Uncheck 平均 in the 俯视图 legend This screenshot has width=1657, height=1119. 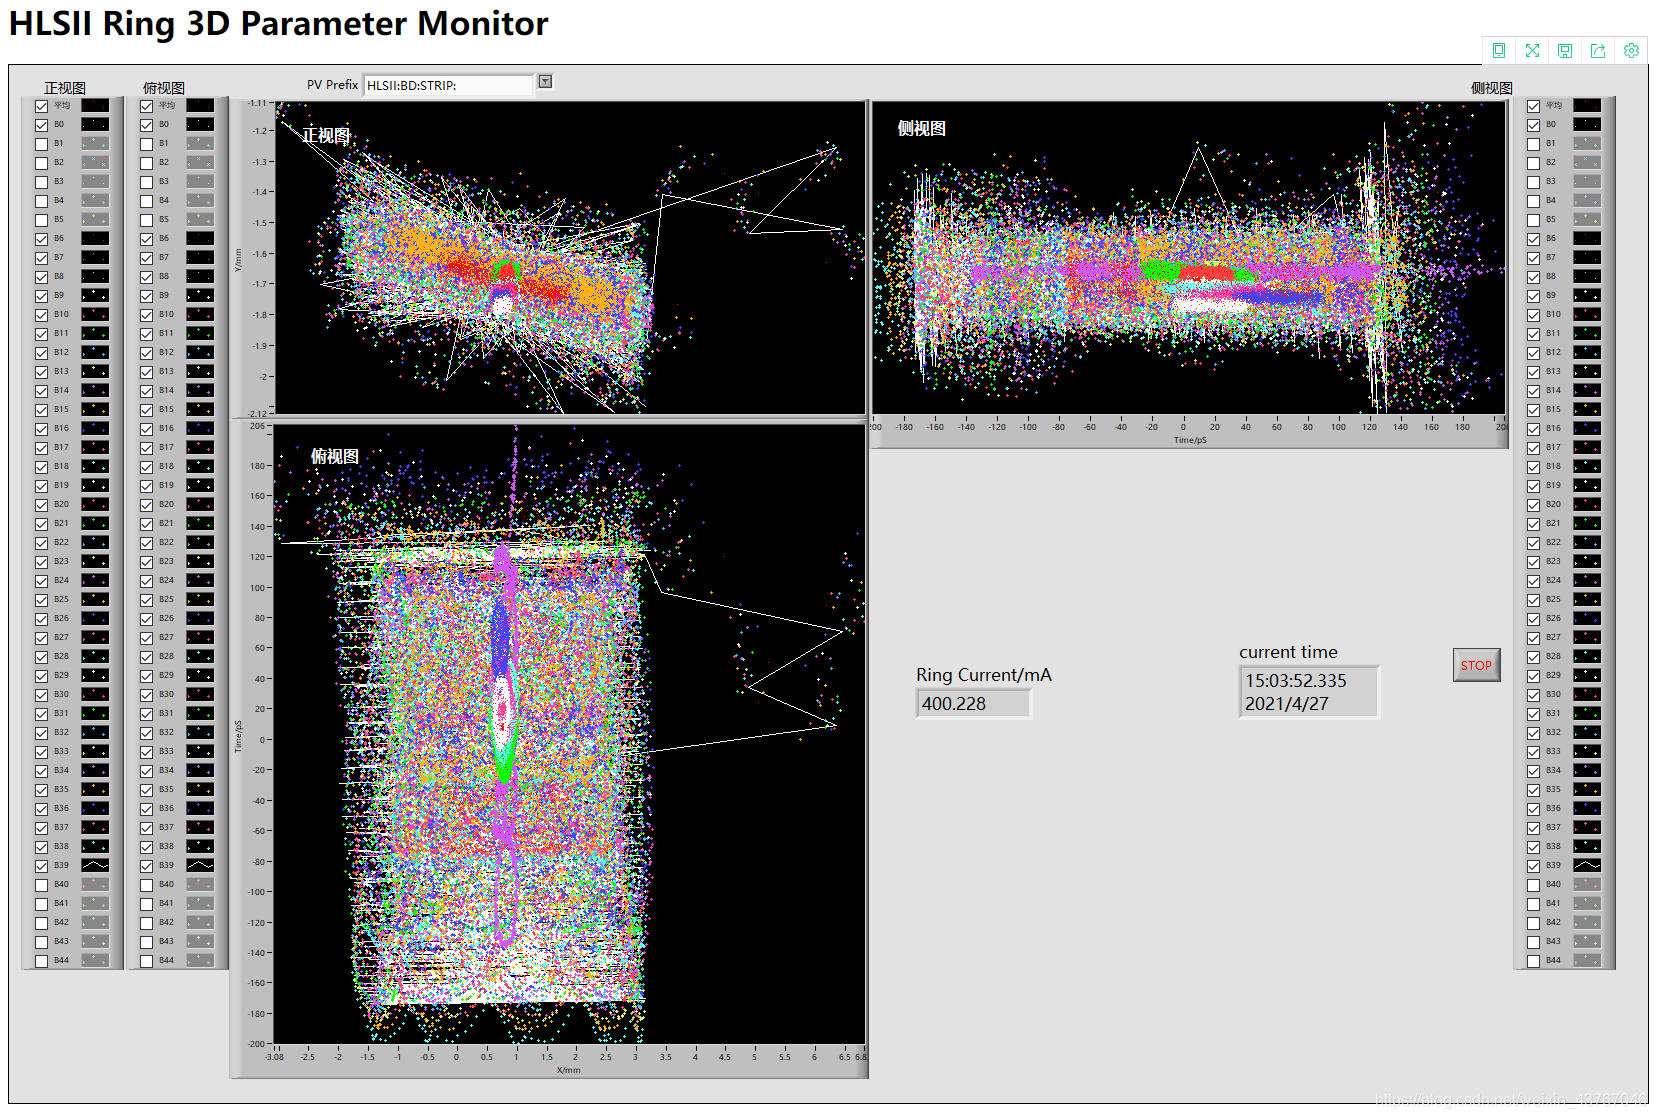[x=146, y=106]
